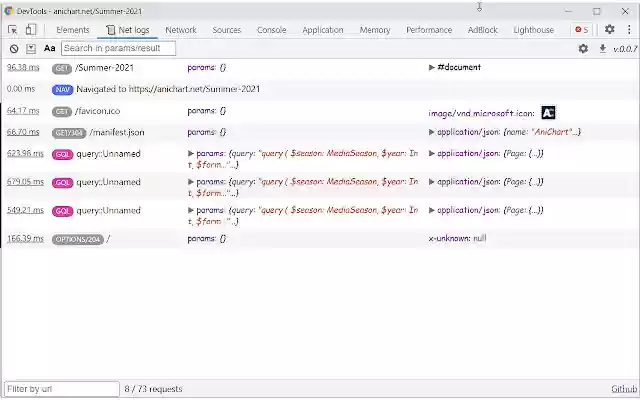The image size is (640, 400).
Task: Open the DevTools three-dot menu
Action: (x=629, y=29)
